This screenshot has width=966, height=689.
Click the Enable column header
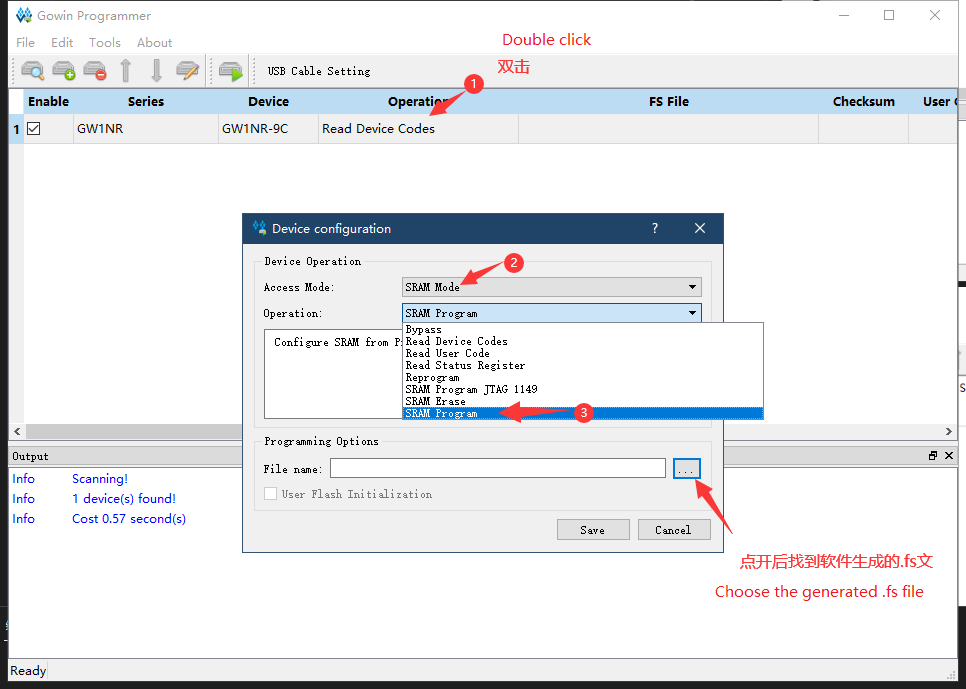coord(49,102)
